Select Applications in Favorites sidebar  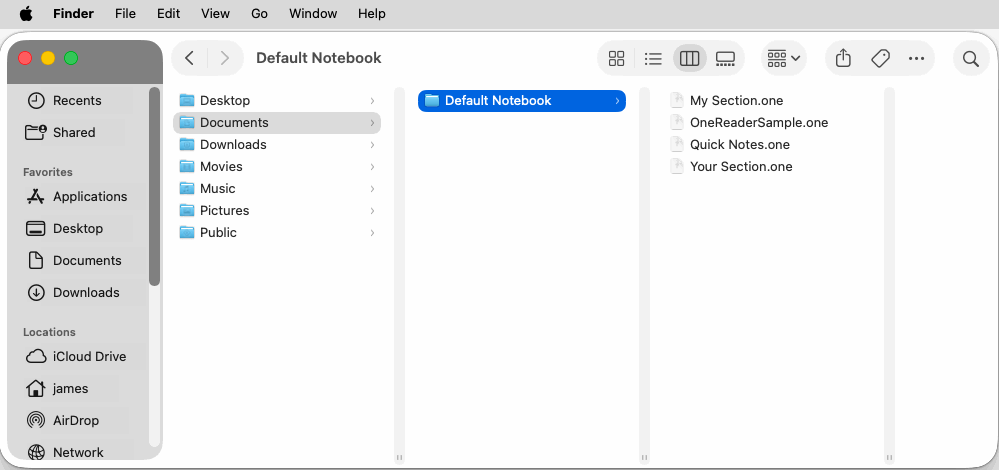pos(89,196)
